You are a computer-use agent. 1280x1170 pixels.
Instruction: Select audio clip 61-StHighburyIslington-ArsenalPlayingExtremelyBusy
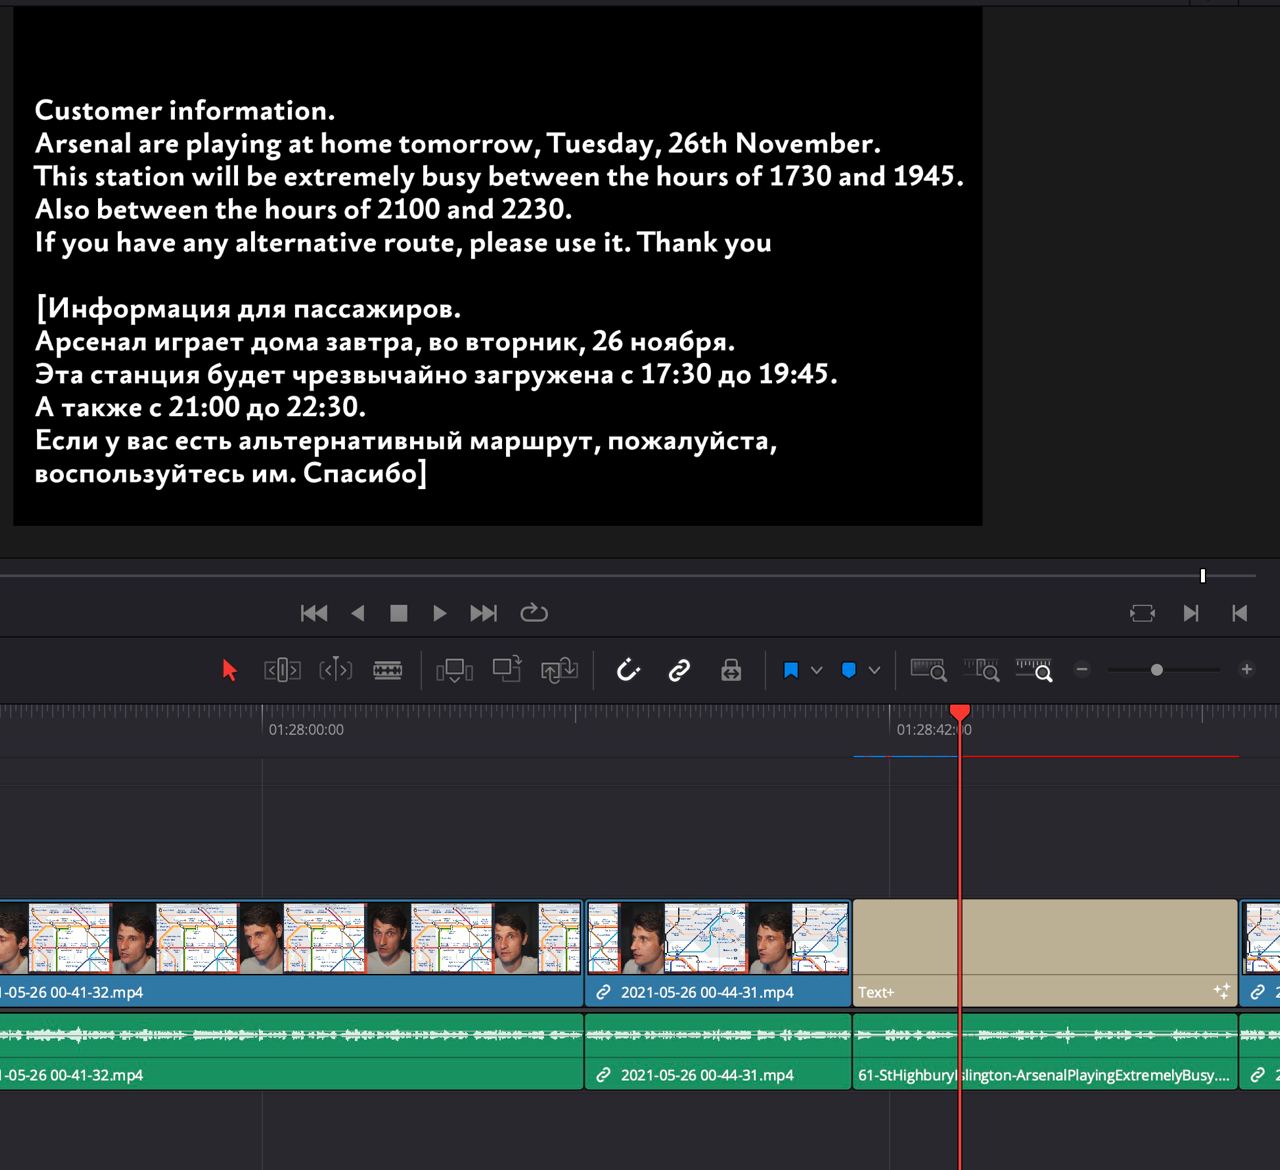point(1045,1051)
